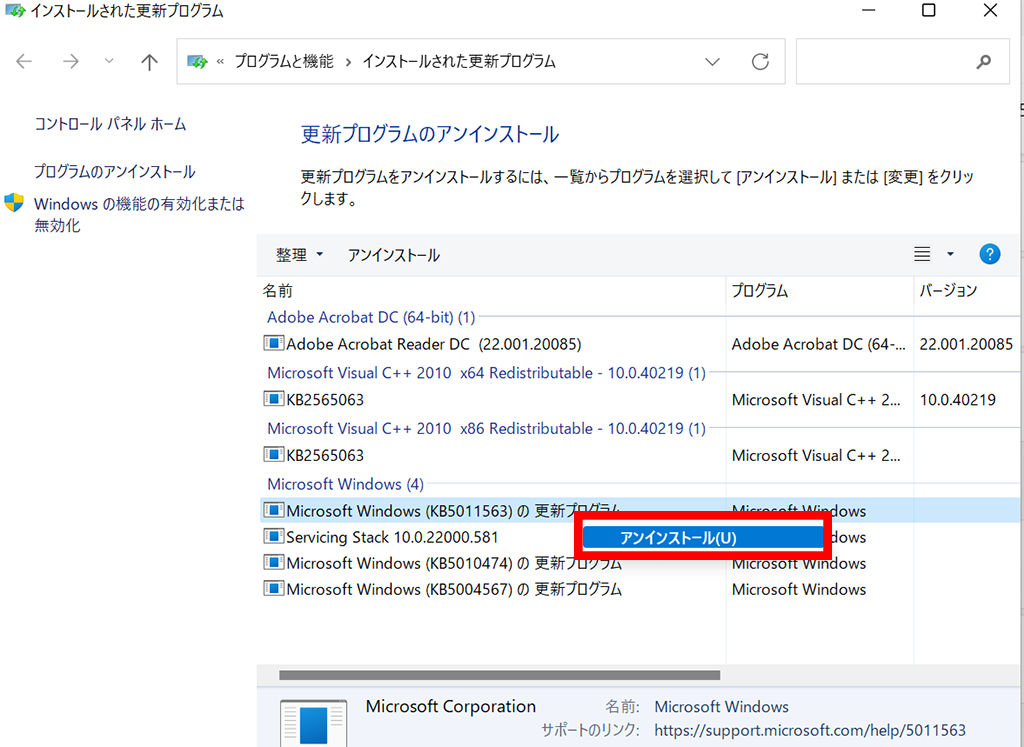Open プログラムのアンインストール in the sidebar
This screenshot has height=747, width=1024.
pyautogui.click(x=113, y=171)
